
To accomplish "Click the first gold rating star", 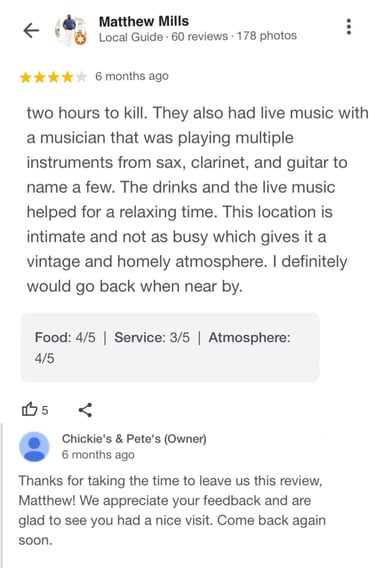I will coord(26,77).
